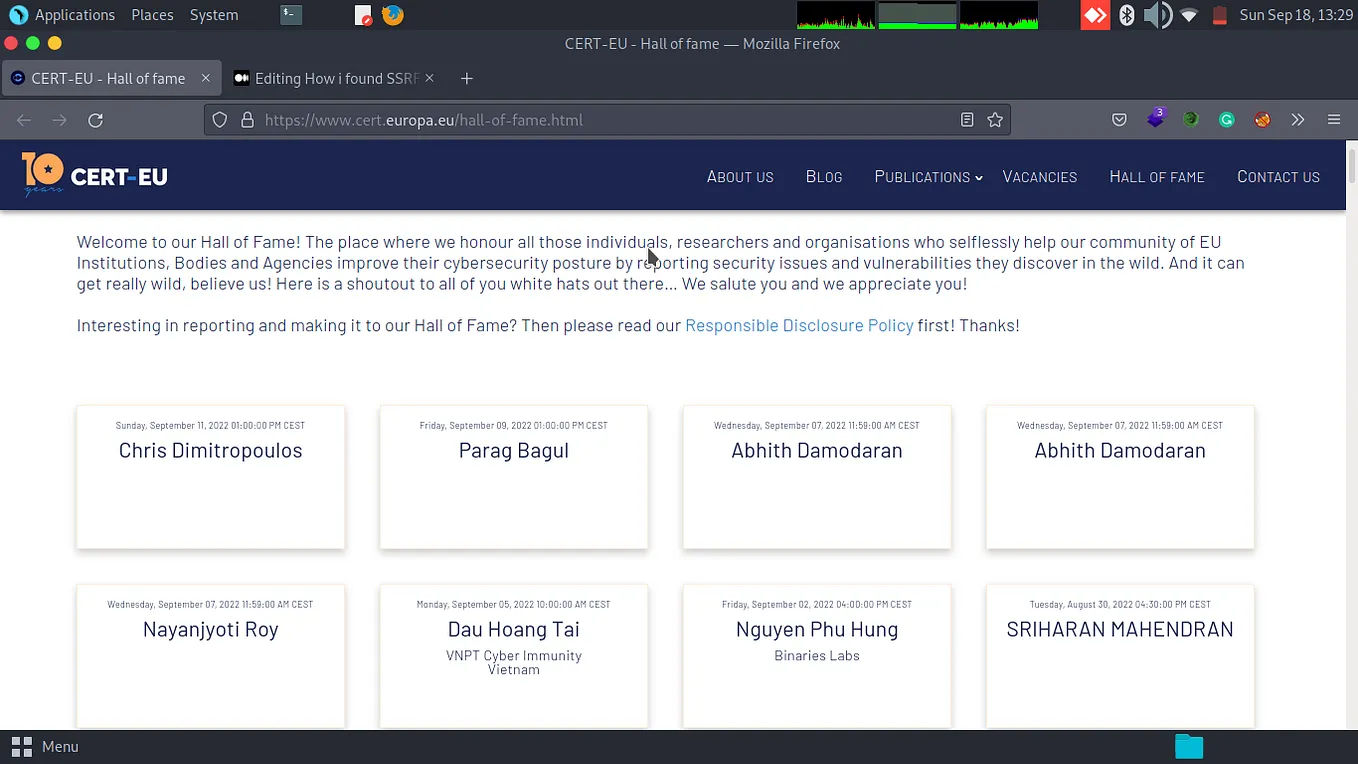Click the Wi-Fi indicator in the system tray
1358x764 pixels.
pyautogui.click(x=1188, y=15)
